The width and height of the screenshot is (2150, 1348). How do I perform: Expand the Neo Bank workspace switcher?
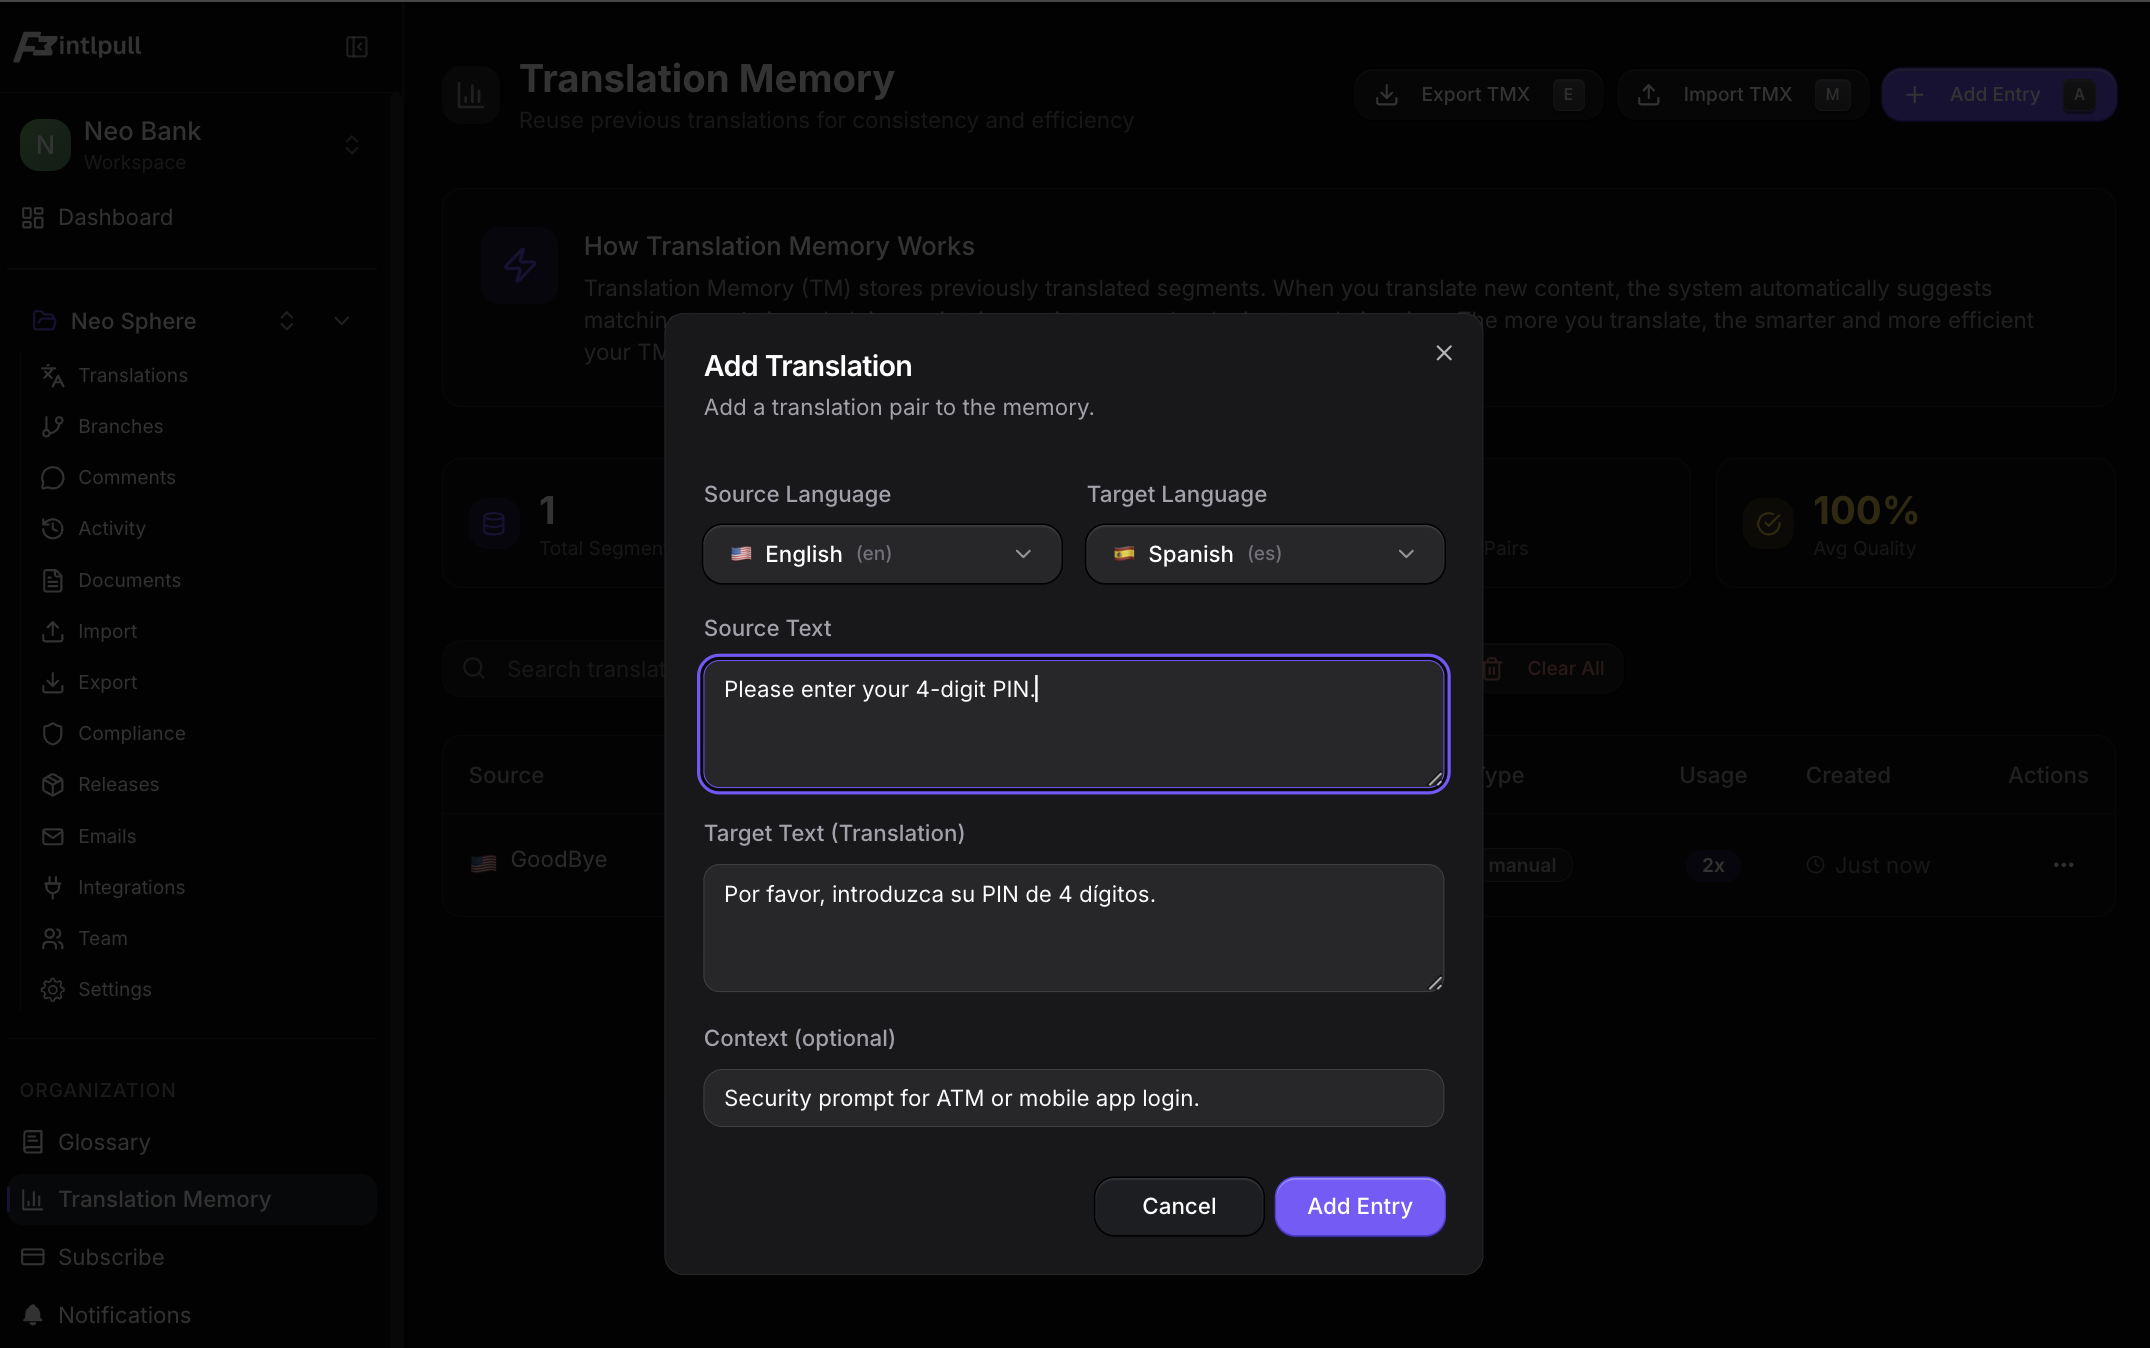[x=351, y=145]
